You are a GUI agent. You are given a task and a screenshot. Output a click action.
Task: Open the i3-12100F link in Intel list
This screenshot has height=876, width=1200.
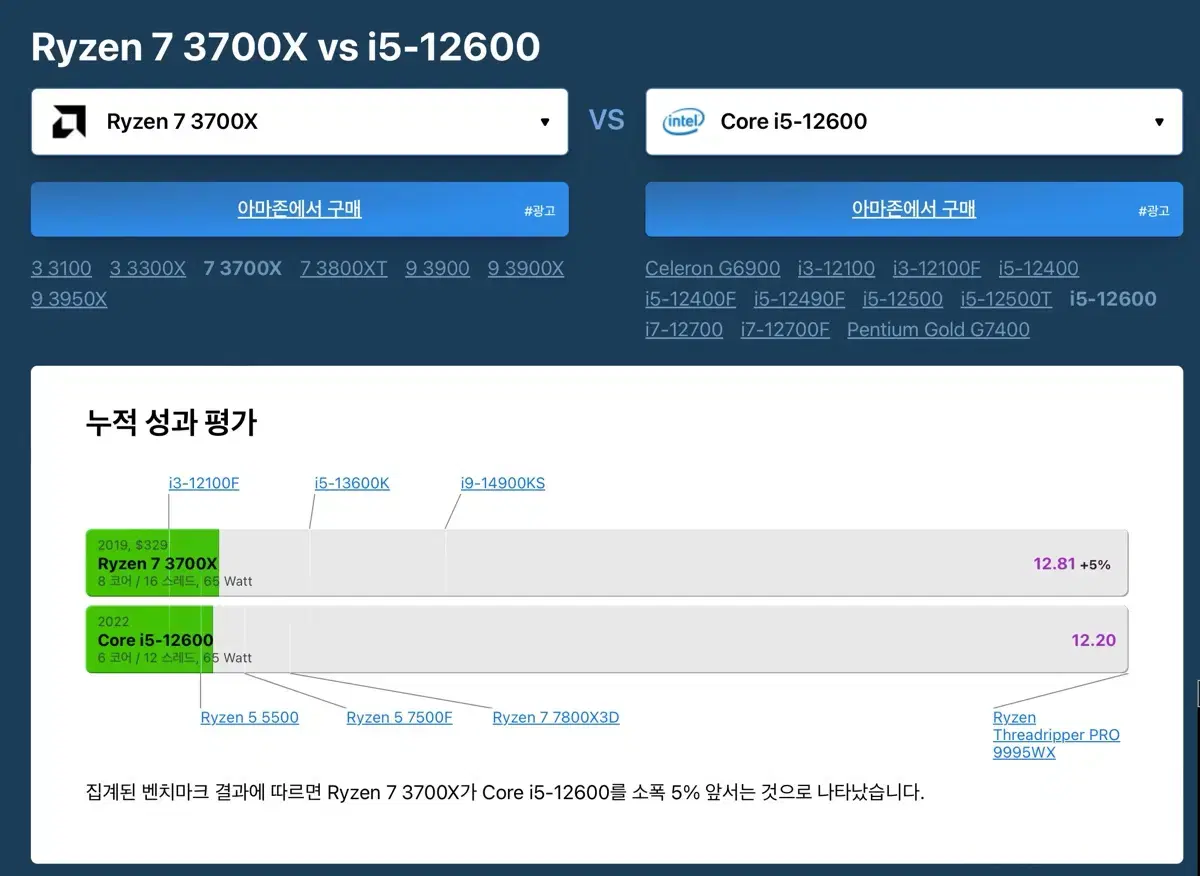937,268
